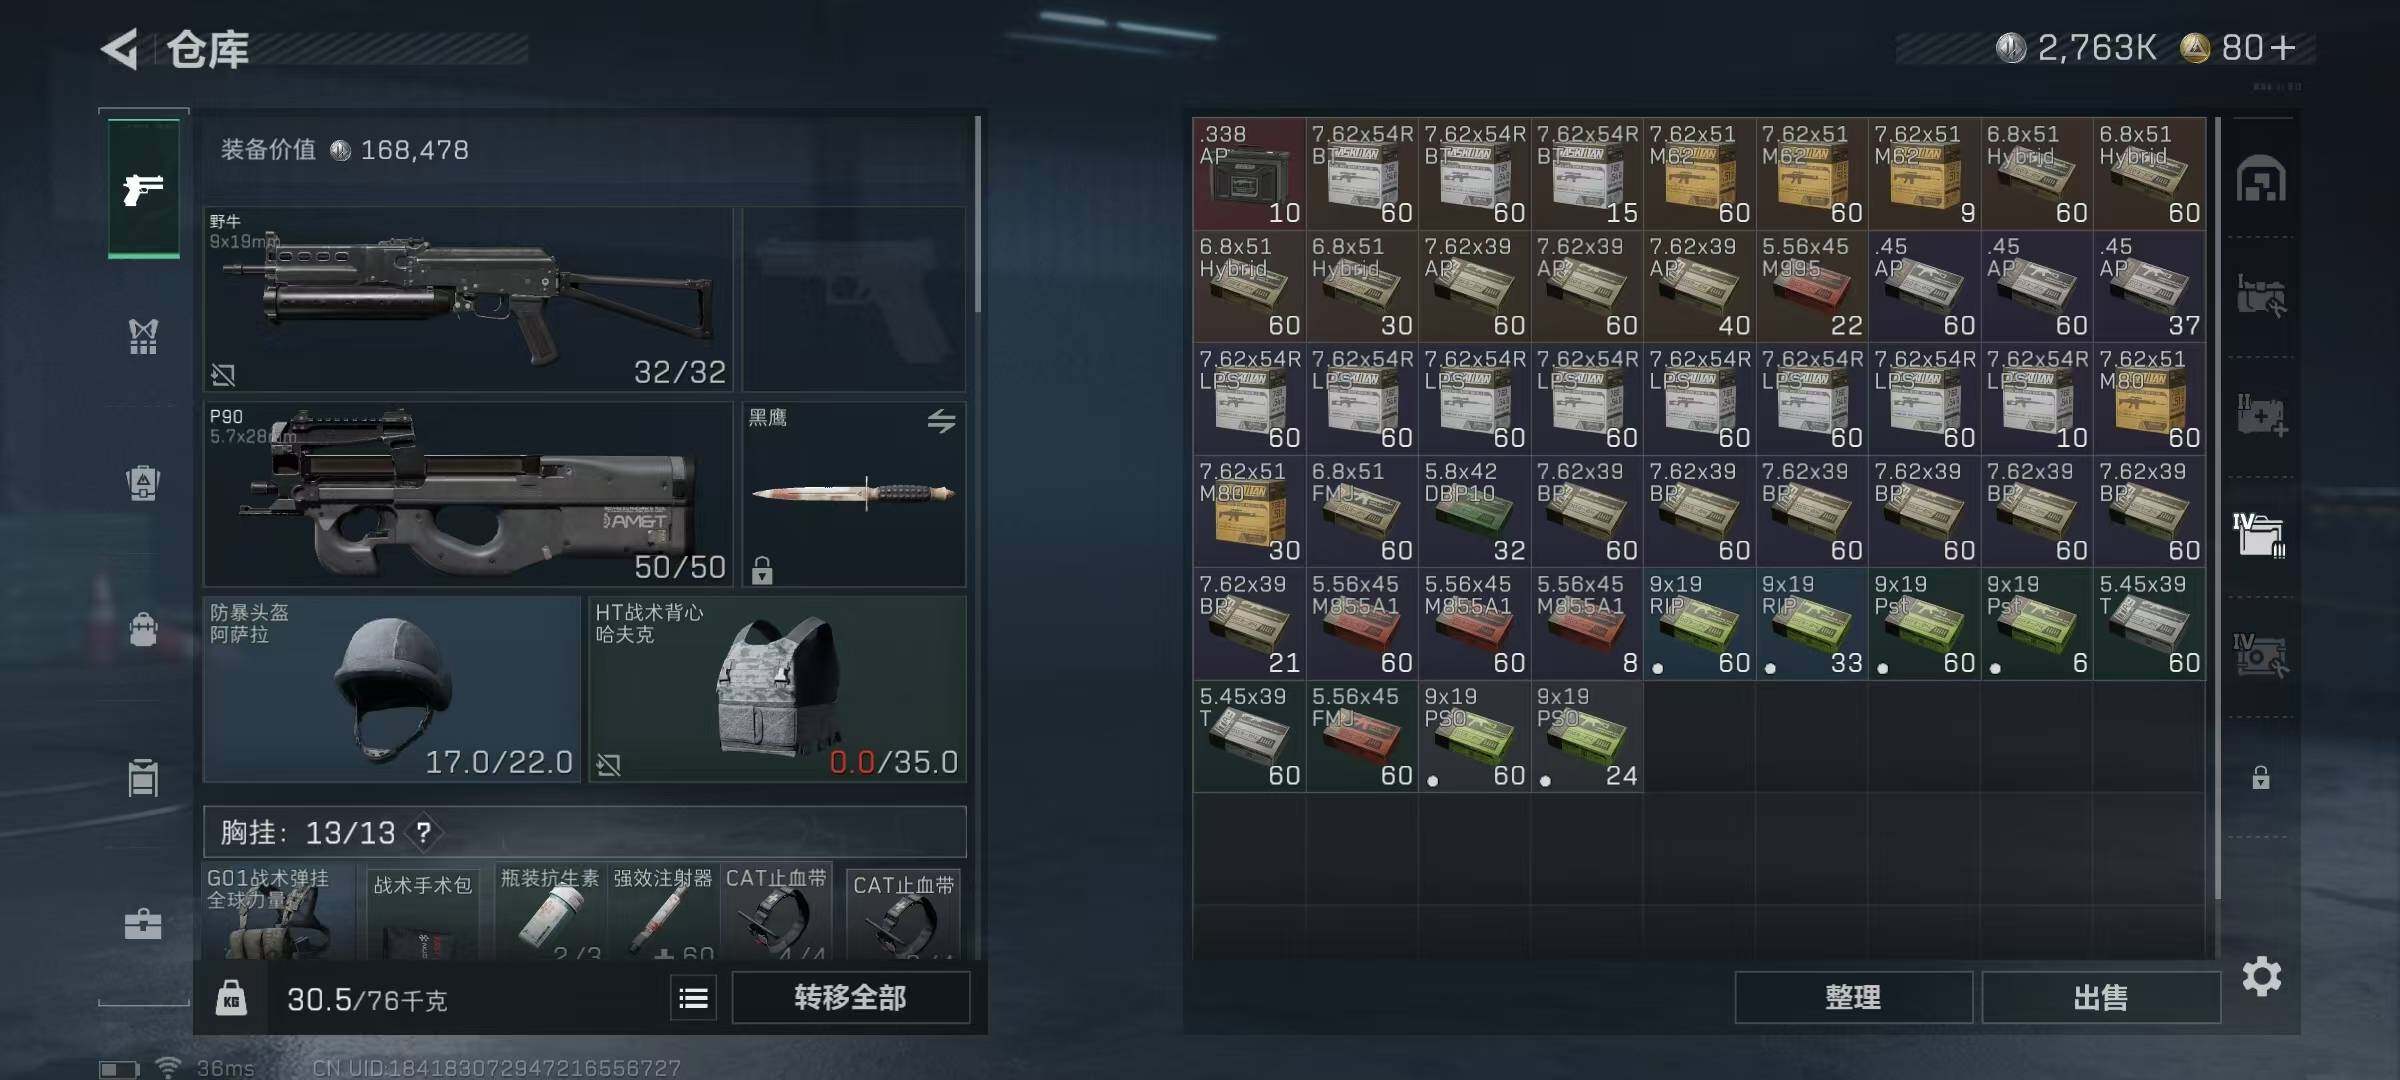Toggle the list view icon beside 转移全部

pos(693,997)
